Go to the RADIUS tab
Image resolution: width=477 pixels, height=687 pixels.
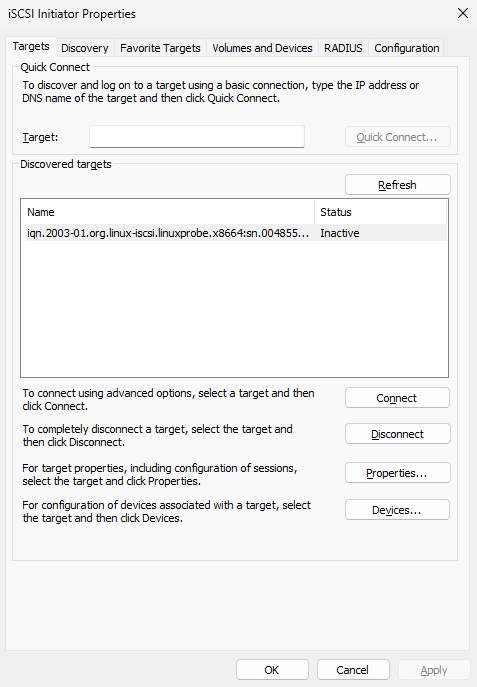click(343, 48)
